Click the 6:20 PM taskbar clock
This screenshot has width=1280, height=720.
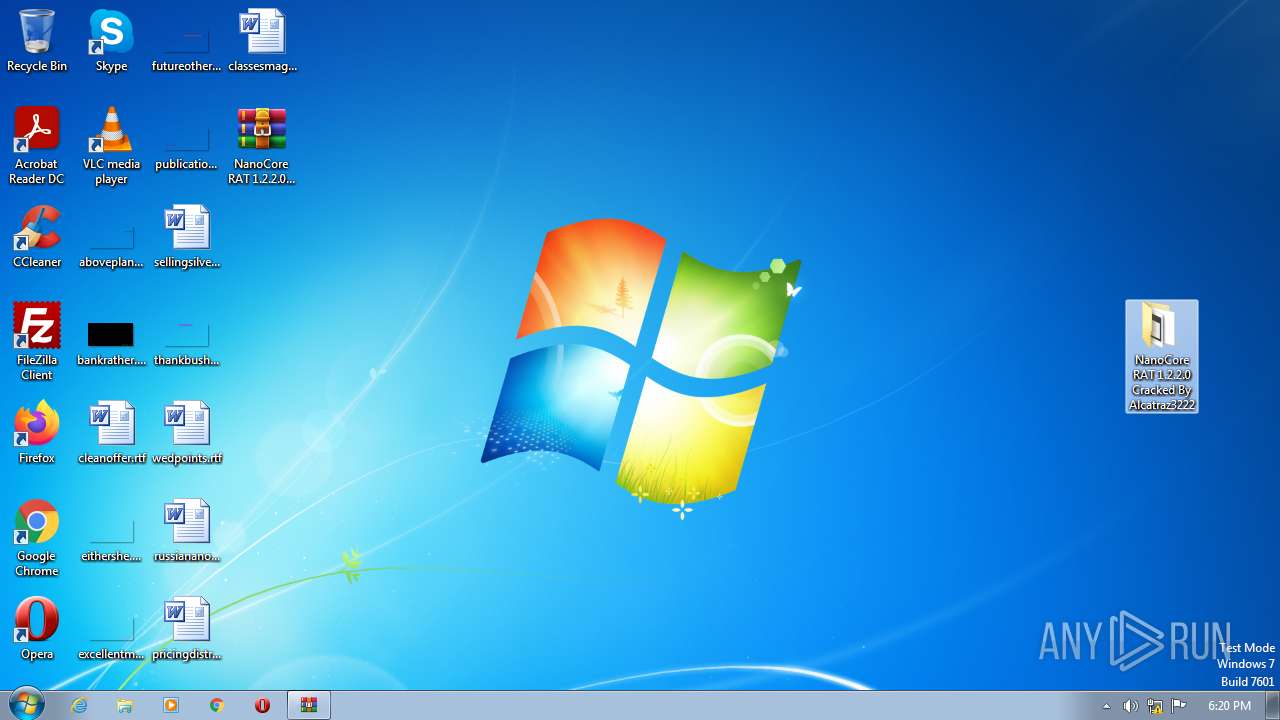click(1229, 706)
